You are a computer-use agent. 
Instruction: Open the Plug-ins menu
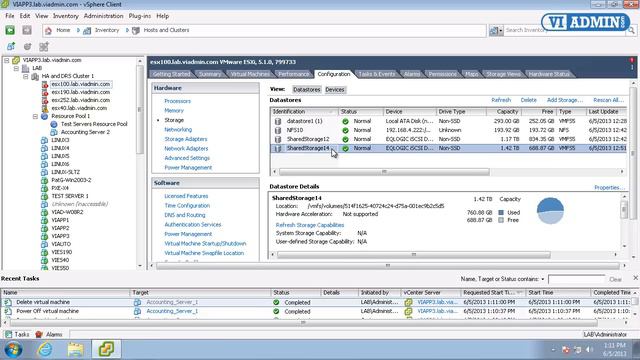[140, 16]
